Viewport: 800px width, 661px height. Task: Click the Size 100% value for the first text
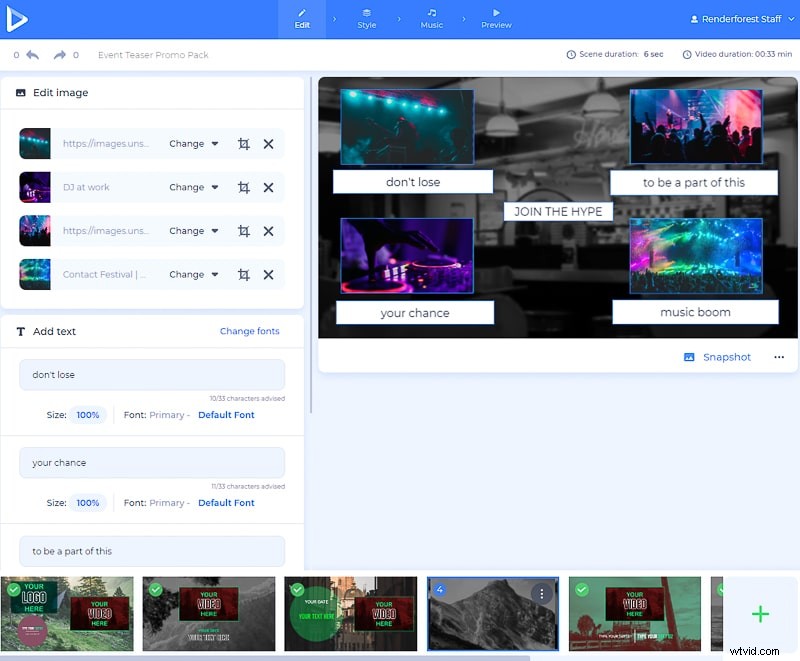88,415
